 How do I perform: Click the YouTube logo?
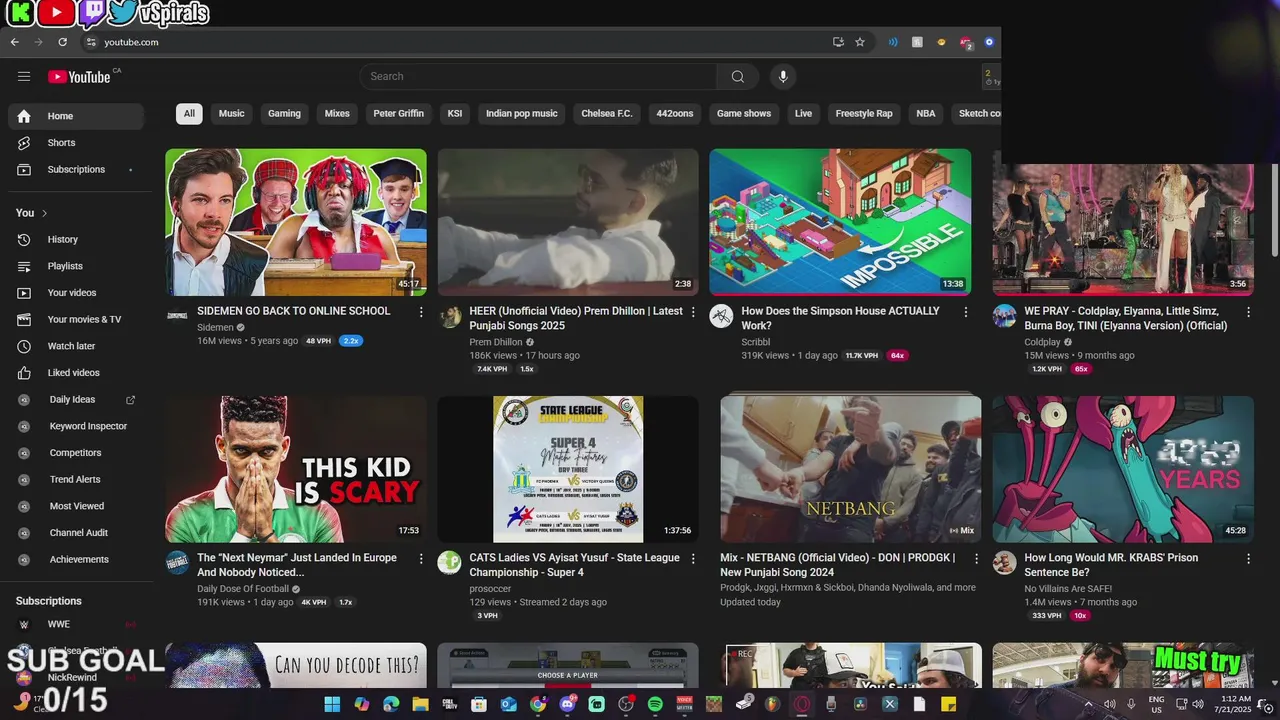79,77
